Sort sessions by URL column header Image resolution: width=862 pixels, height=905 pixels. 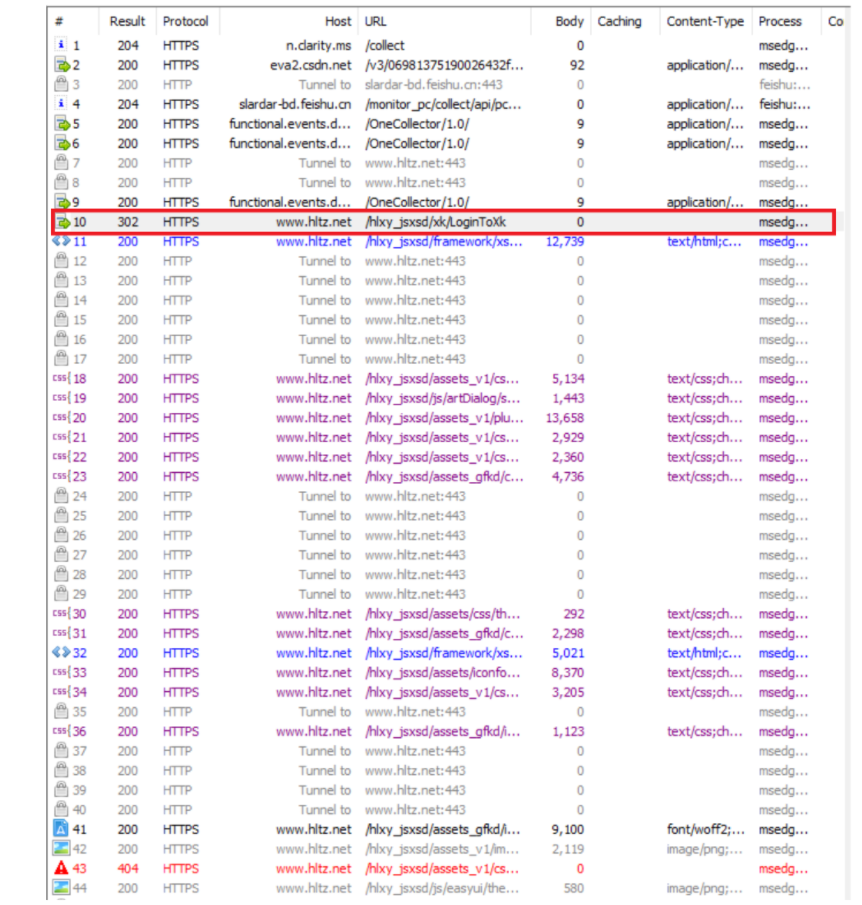(375, 21)
